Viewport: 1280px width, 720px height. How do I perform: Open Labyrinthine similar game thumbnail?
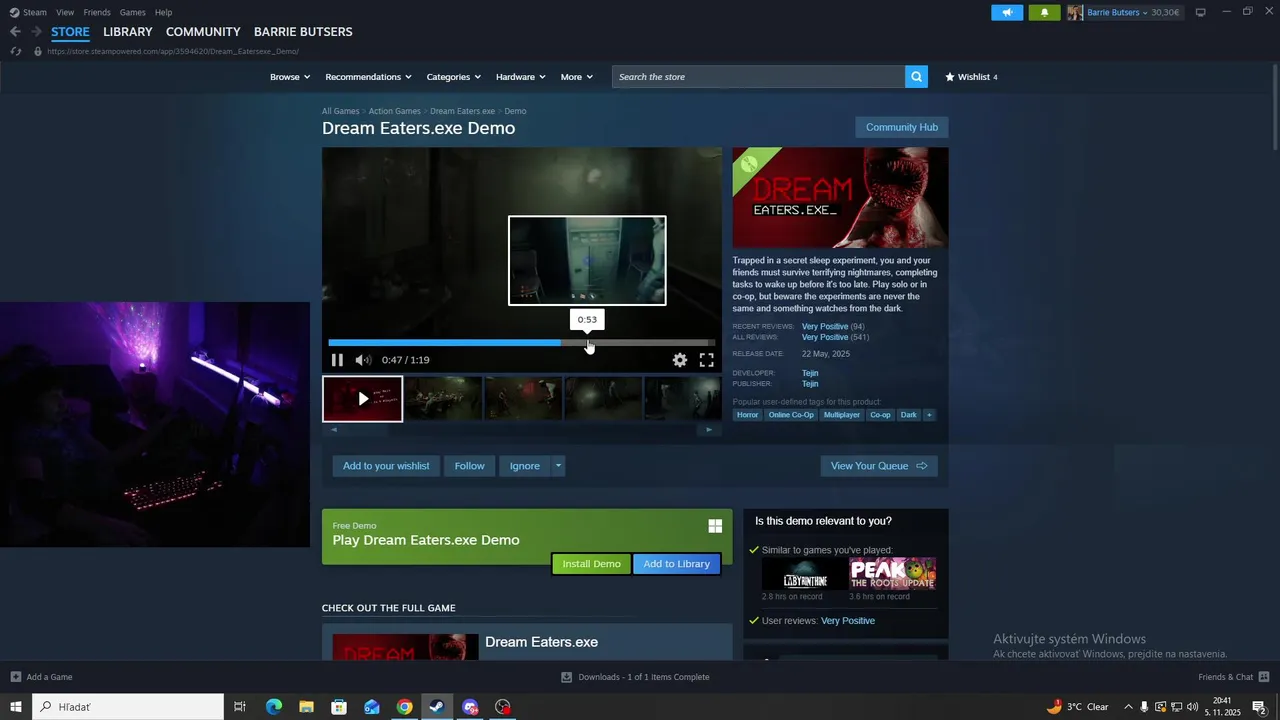click(x=804, y=574)
